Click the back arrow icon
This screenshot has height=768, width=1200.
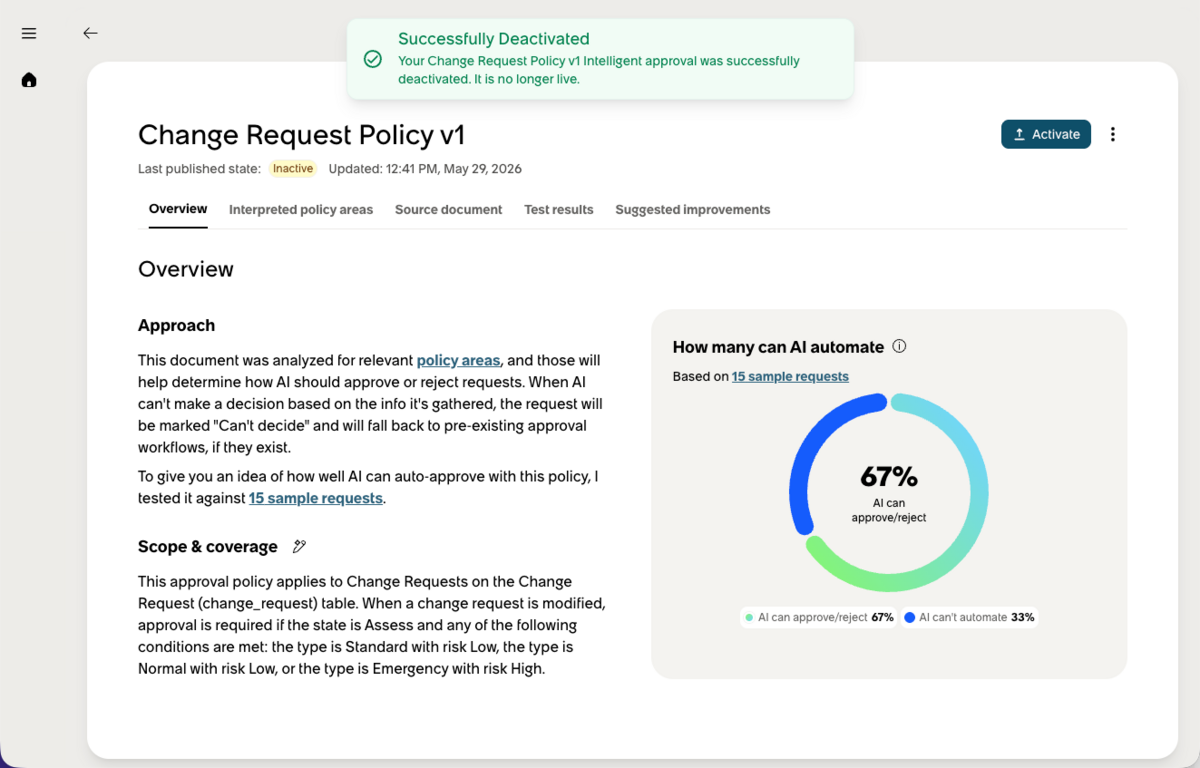coord(90,33)
